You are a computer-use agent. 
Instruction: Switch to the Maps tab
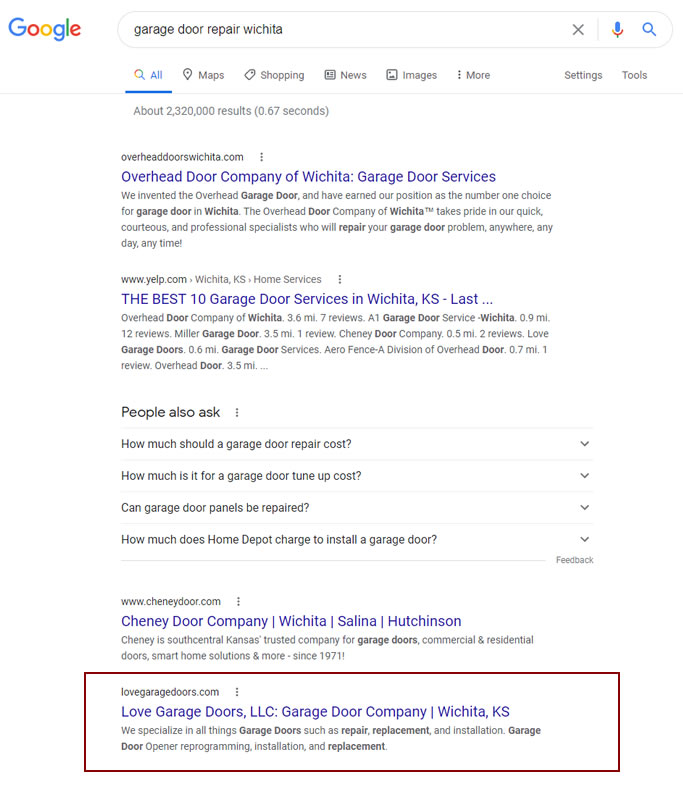204,75
